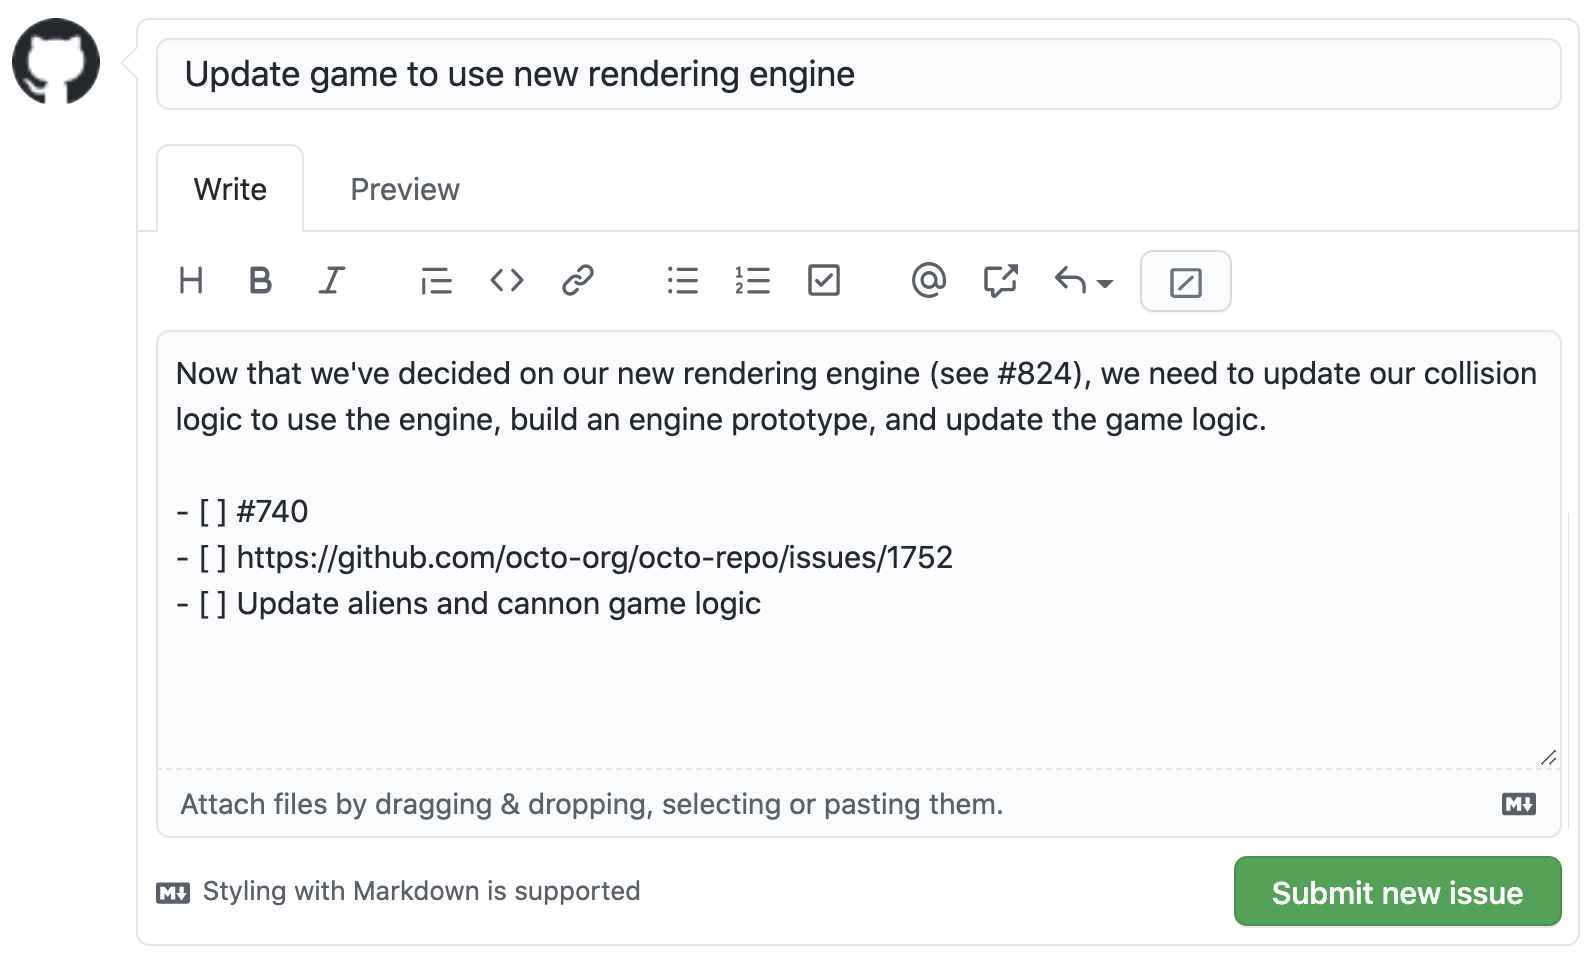Screen dimensions: 1588x956
Task: Apply italic text formatting
Action: click(331, 281)
